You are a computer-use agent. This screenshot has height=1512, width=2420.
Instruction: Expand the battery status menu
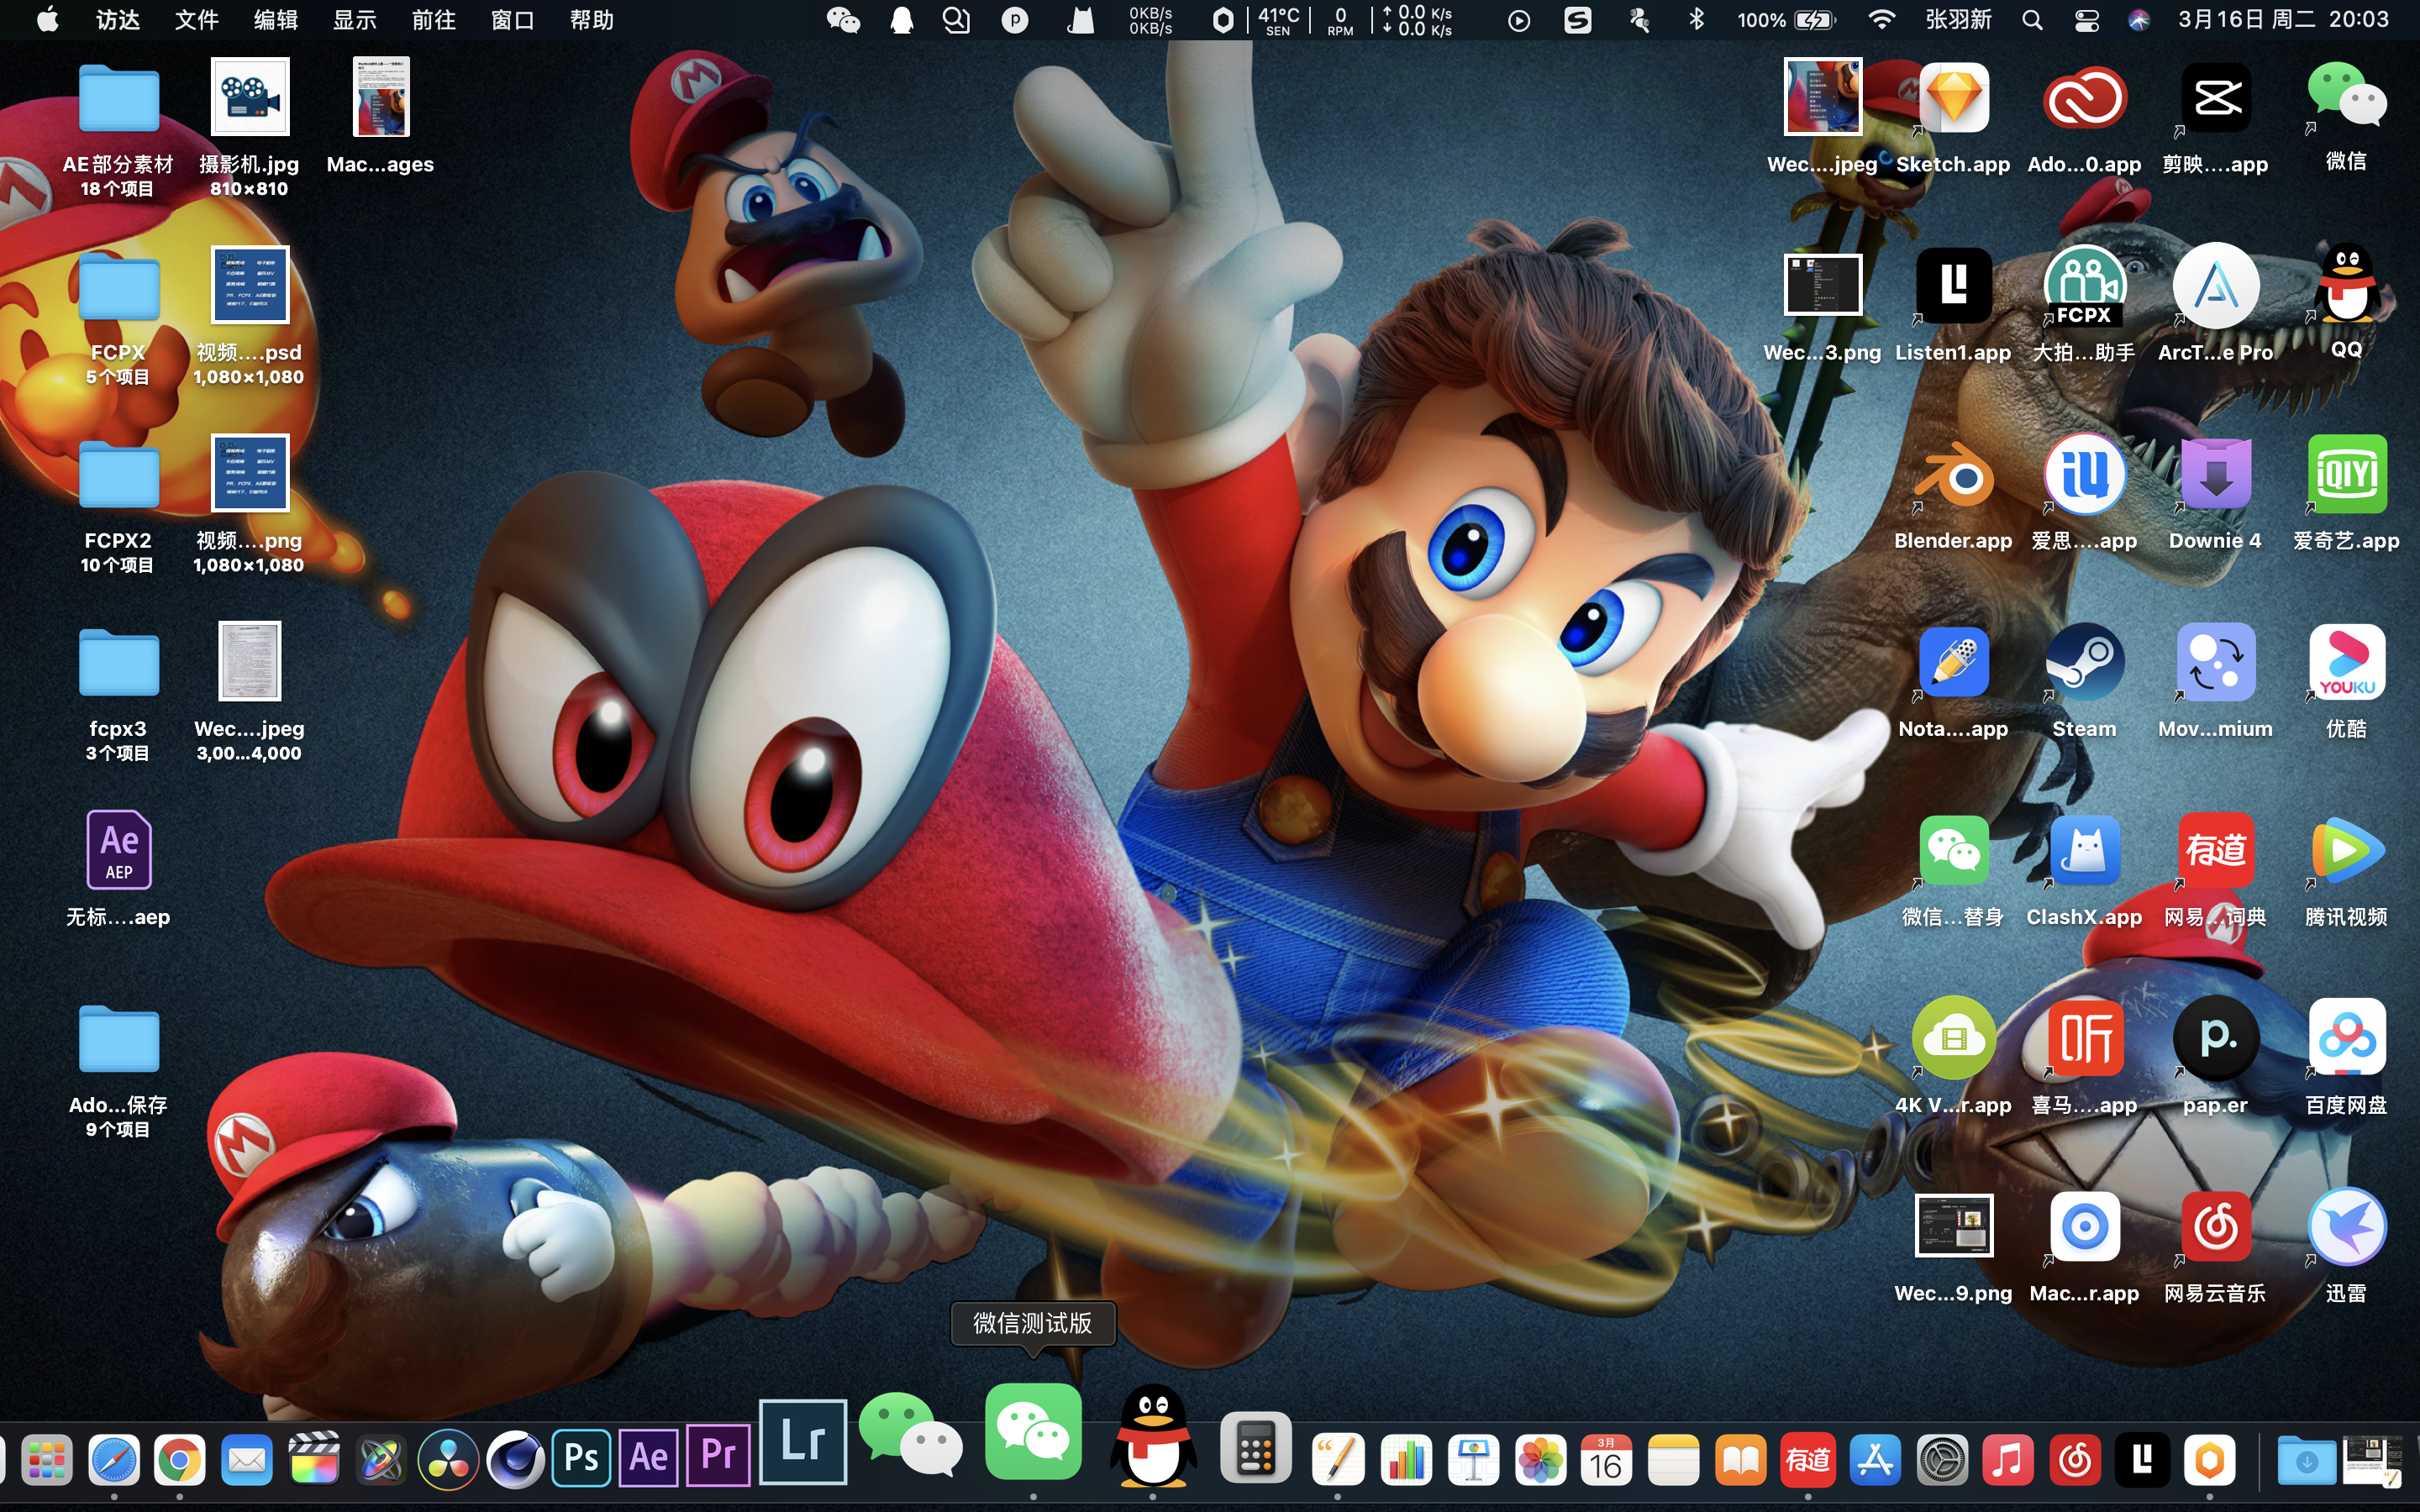coord(1813,20)
